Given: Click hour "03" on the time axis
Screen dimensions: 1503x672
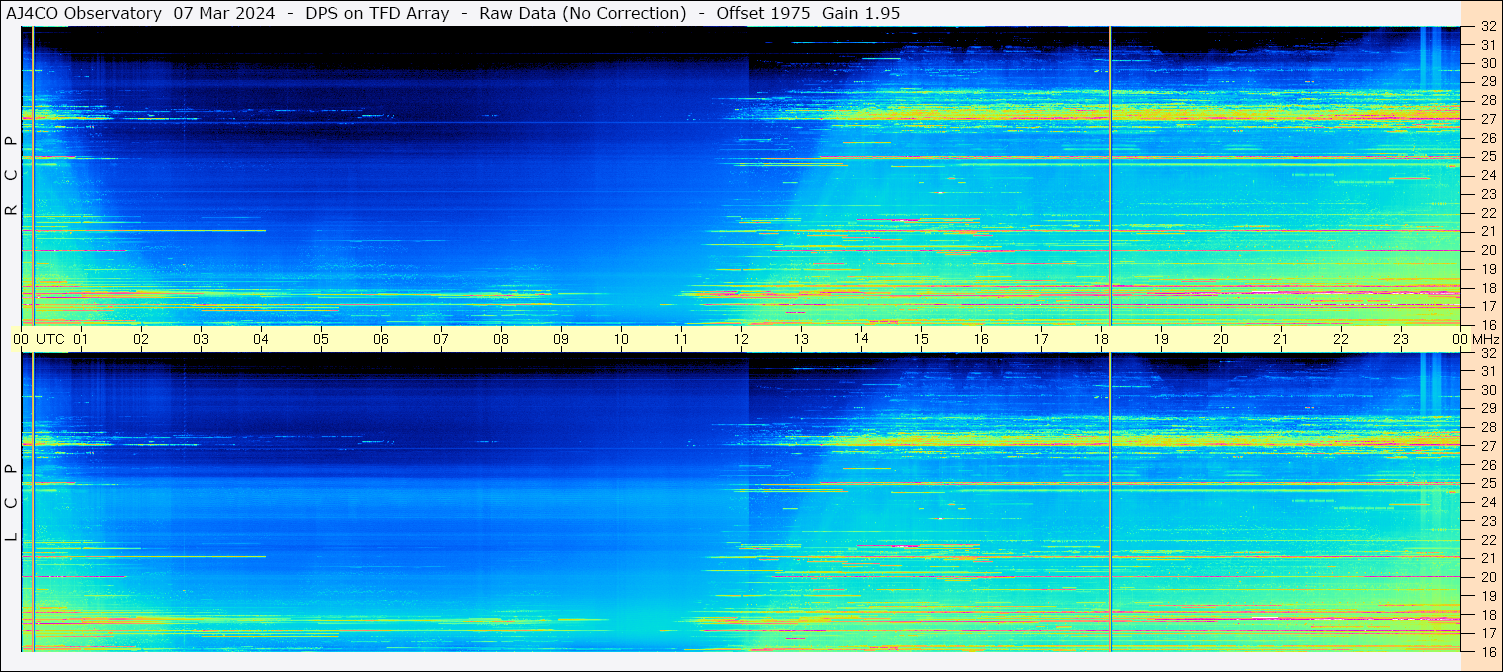Looking at the screenshot, I should pos(201,339).
